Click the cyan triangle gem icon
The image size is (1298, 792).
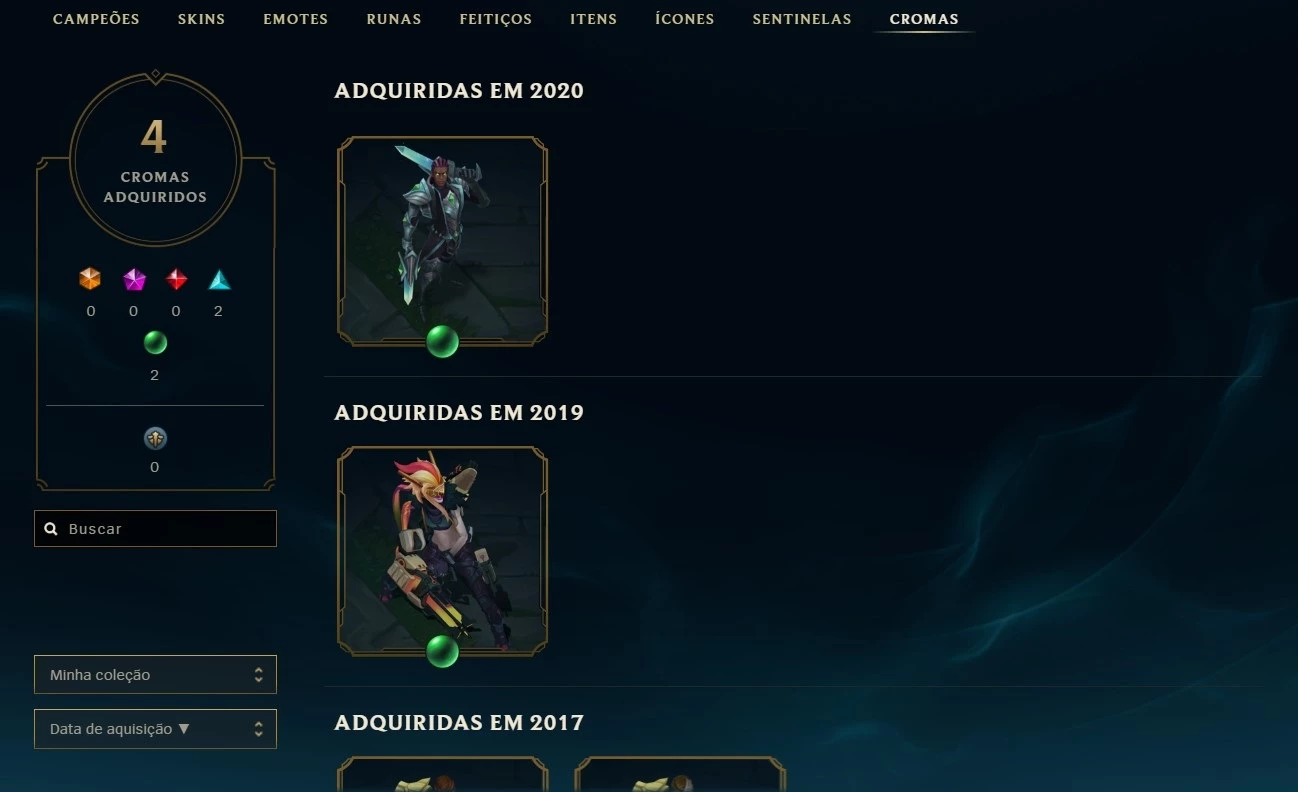(219, 279)
